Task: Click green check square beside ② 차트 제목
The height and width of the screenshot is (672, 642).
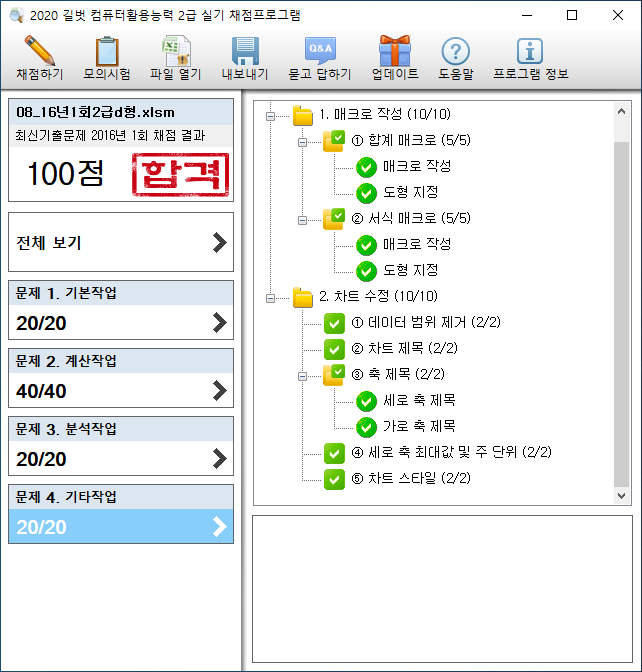Action: point(334,349)
